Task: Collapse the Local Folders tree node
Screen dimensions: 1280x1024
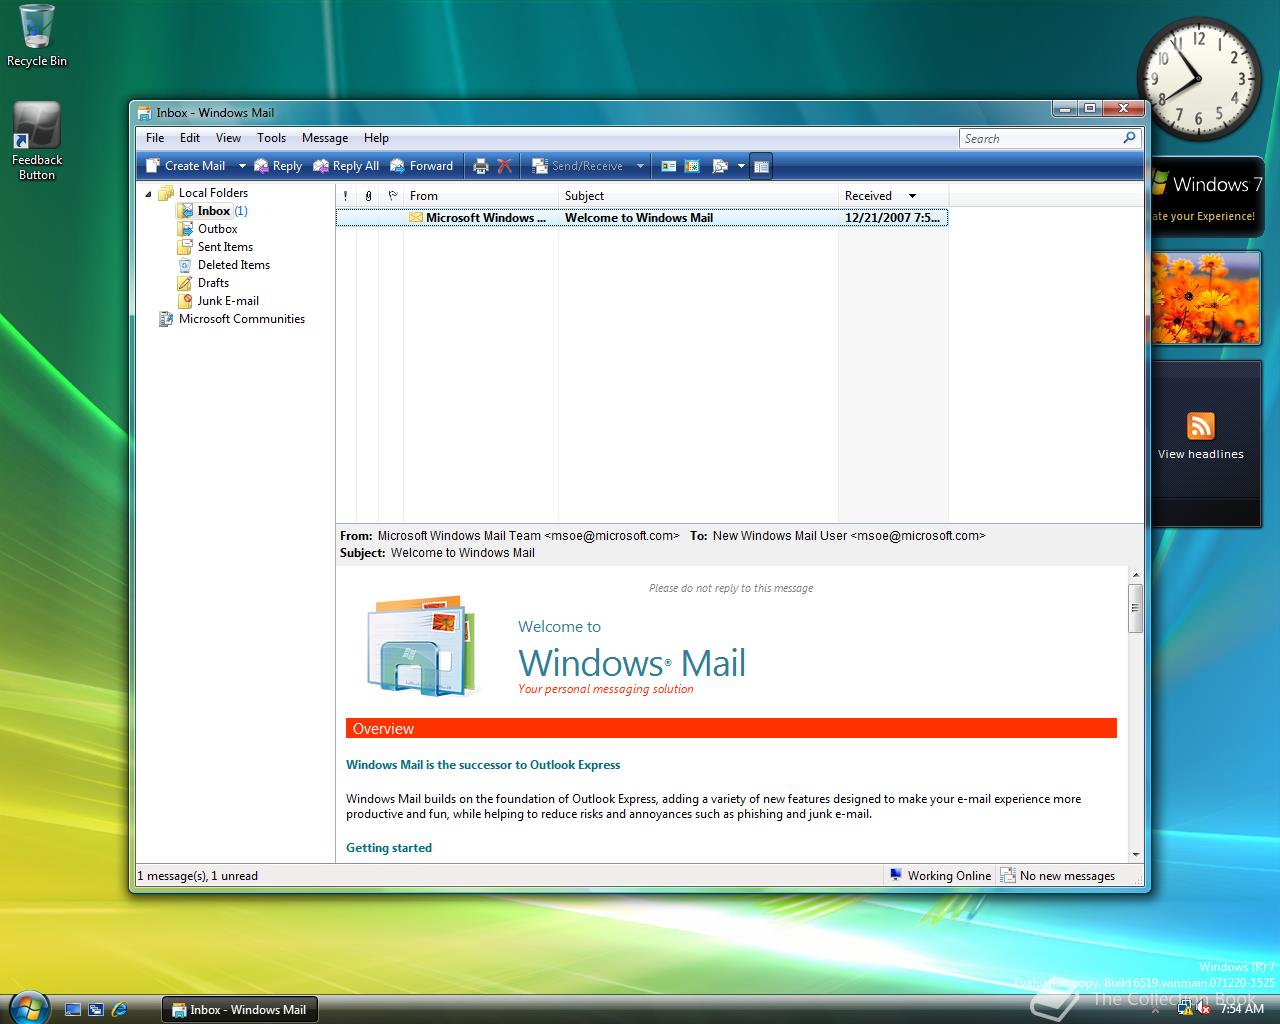Action: 149,193
